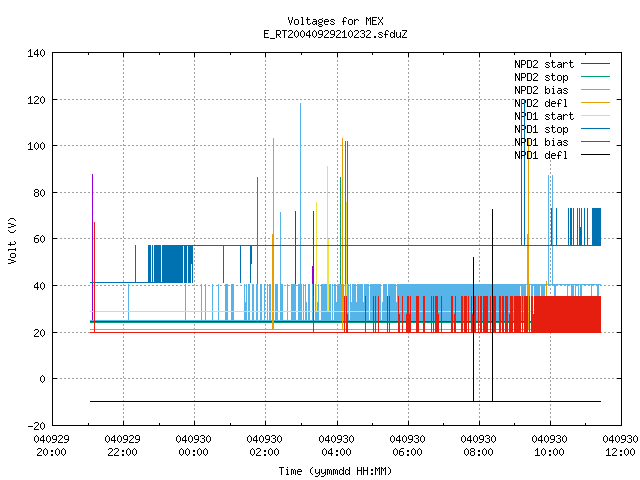
Task: Click the "Time (yymmdd HH:MM)" x-axis label
Action: click(335, 471)
